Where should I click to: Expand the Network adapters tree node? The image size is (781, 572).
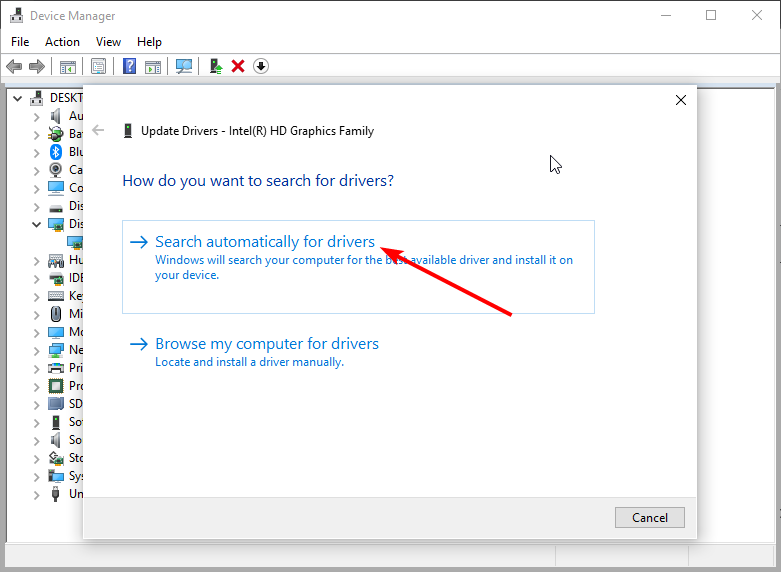coord(36,351)
